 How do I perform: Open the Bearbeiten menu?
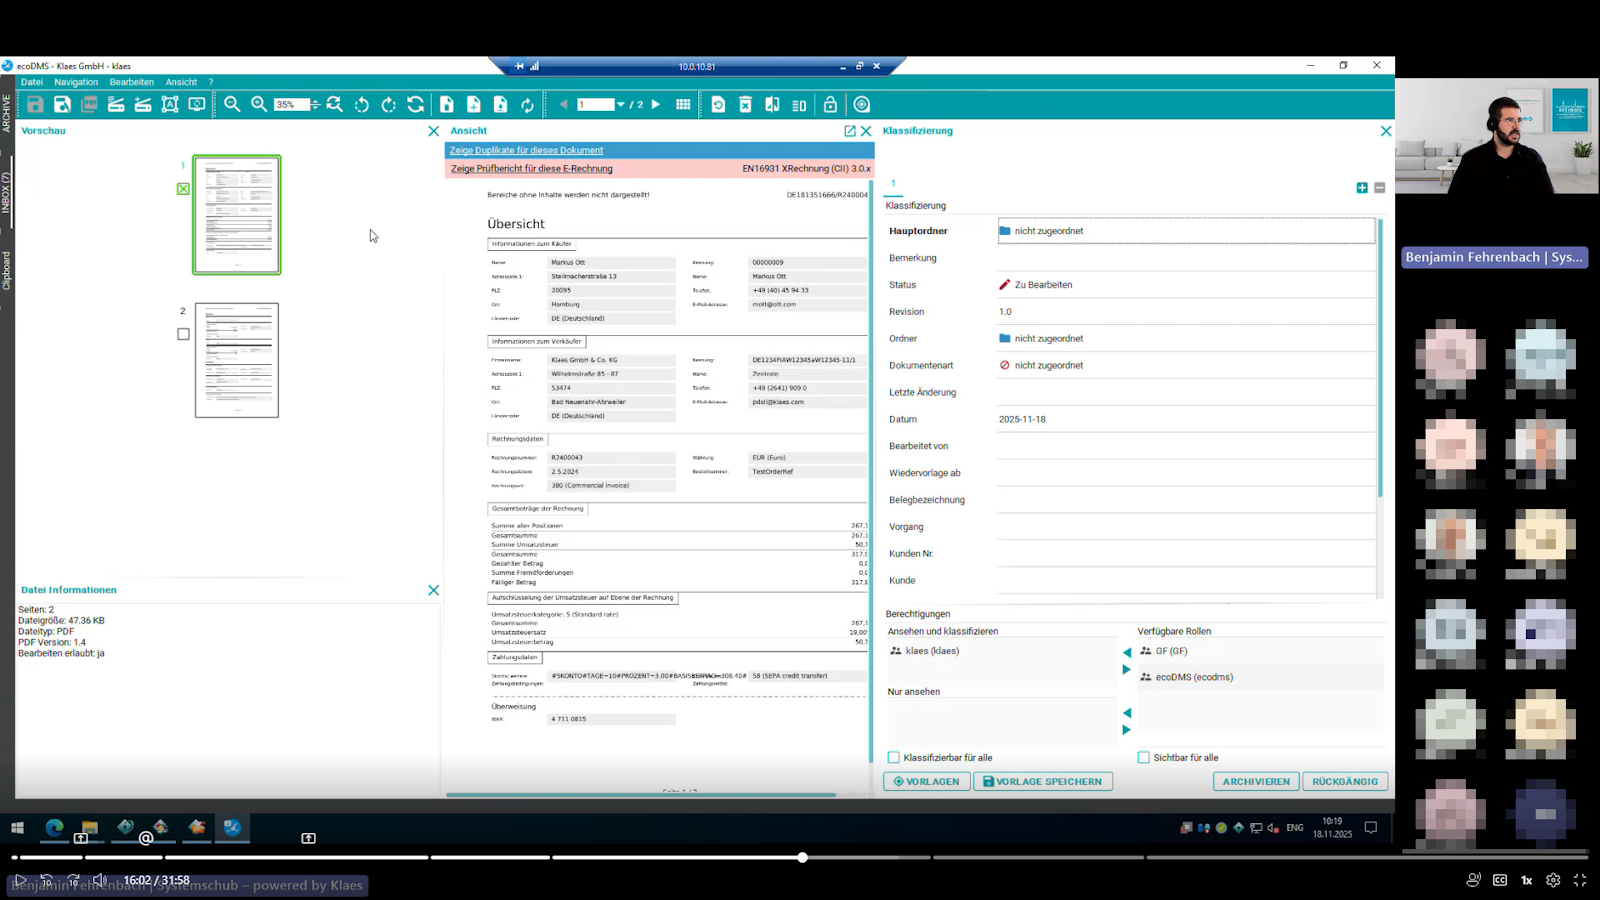coord(131,82)
